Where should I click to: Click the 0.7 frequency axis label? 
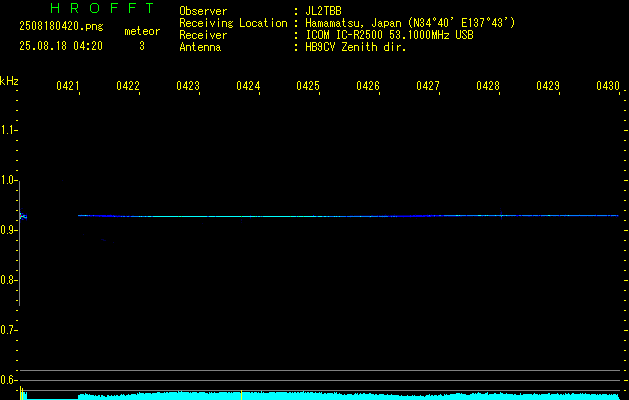[x=8, y=330]
